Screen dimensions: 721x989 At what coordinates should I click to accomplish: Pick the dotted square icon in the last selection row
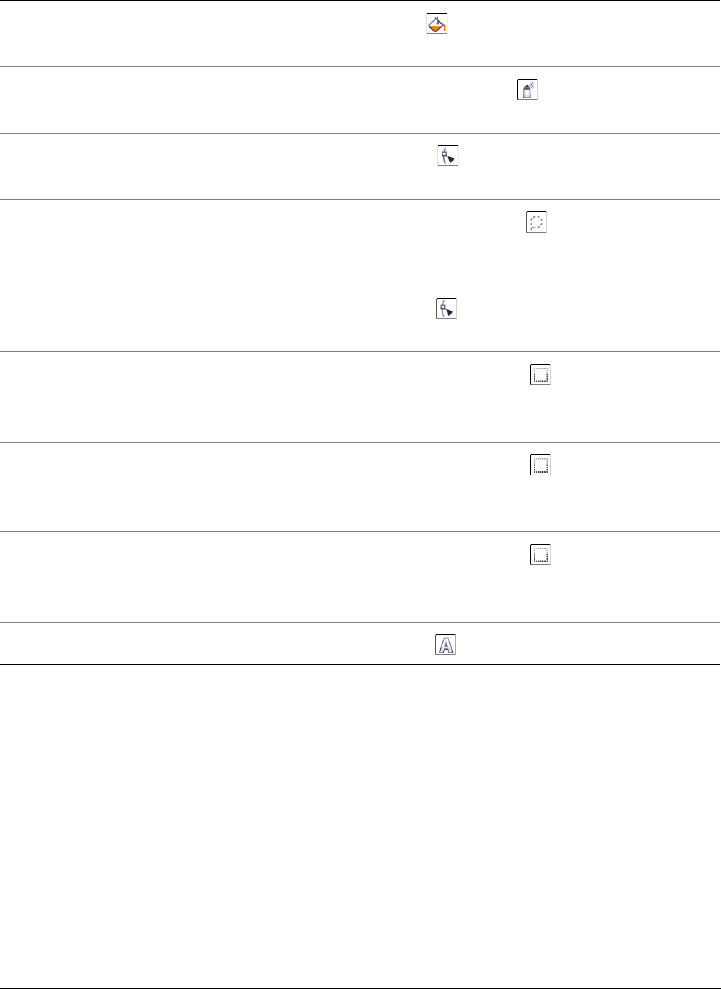[x=540, y=555]
